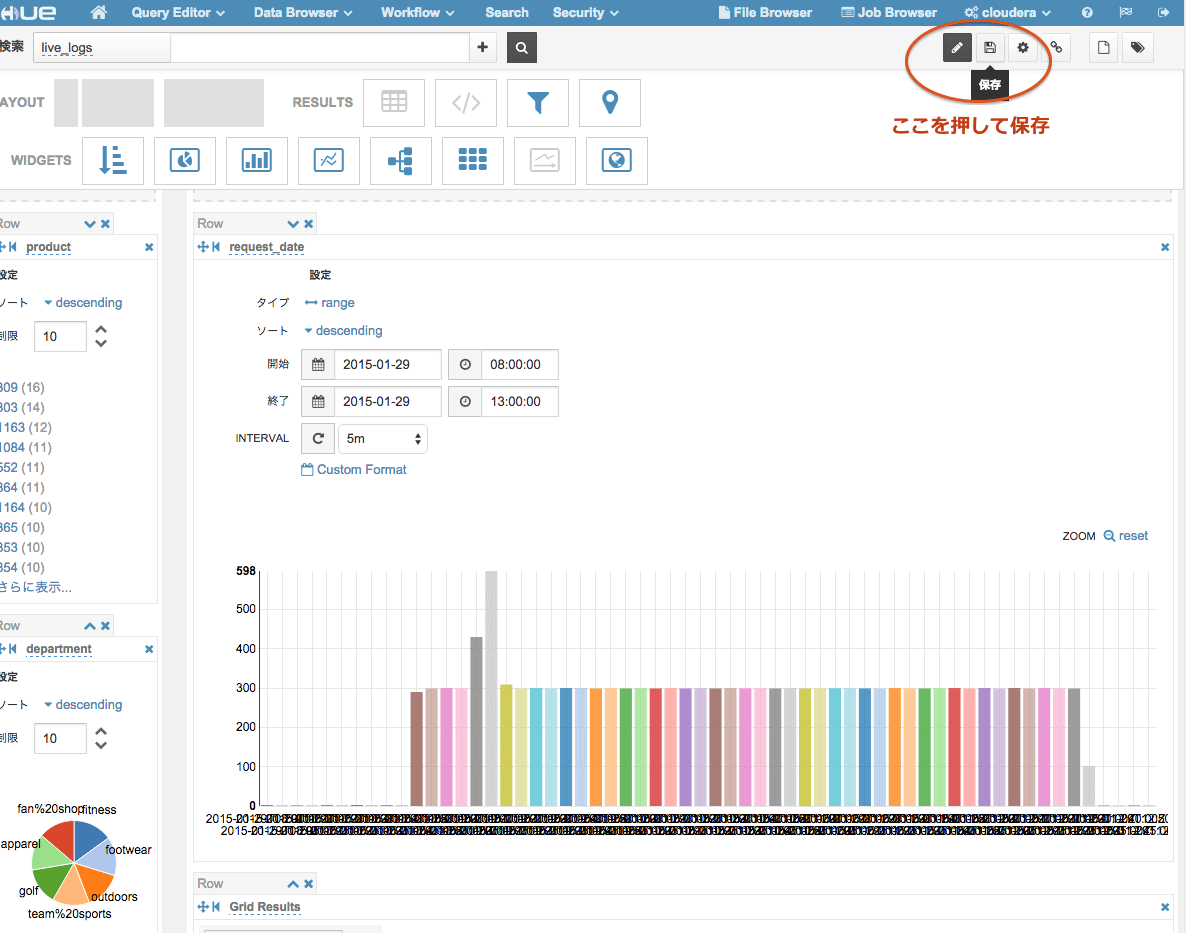Pick the map marker results icon
The height and width of the screenshot is (933, 1186).
pyautogui.click(x=610, y=102)
